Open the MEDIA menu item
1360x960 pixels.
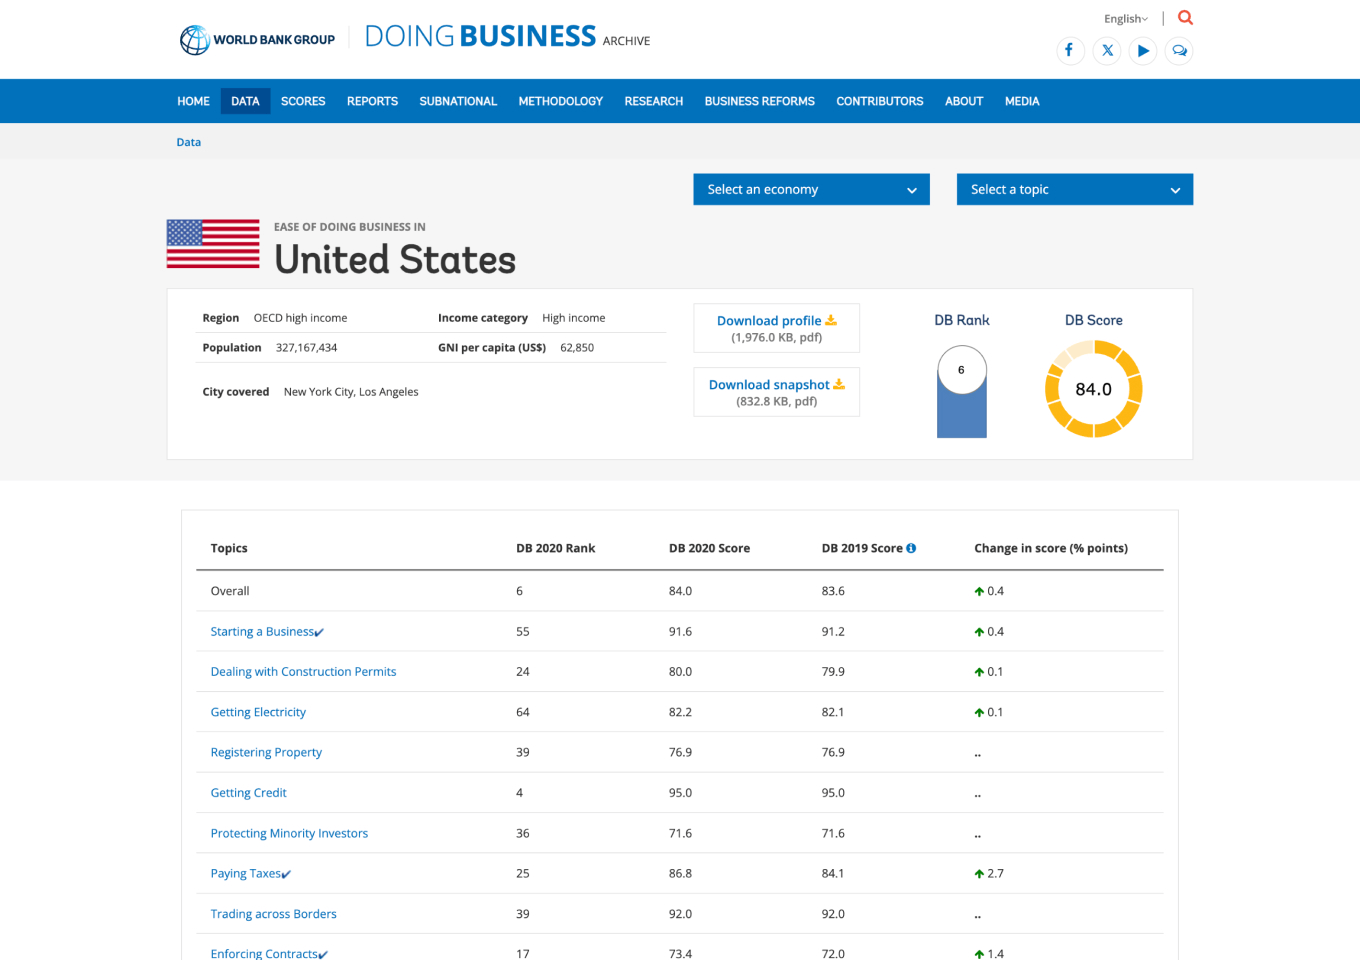pos(1022,101)
